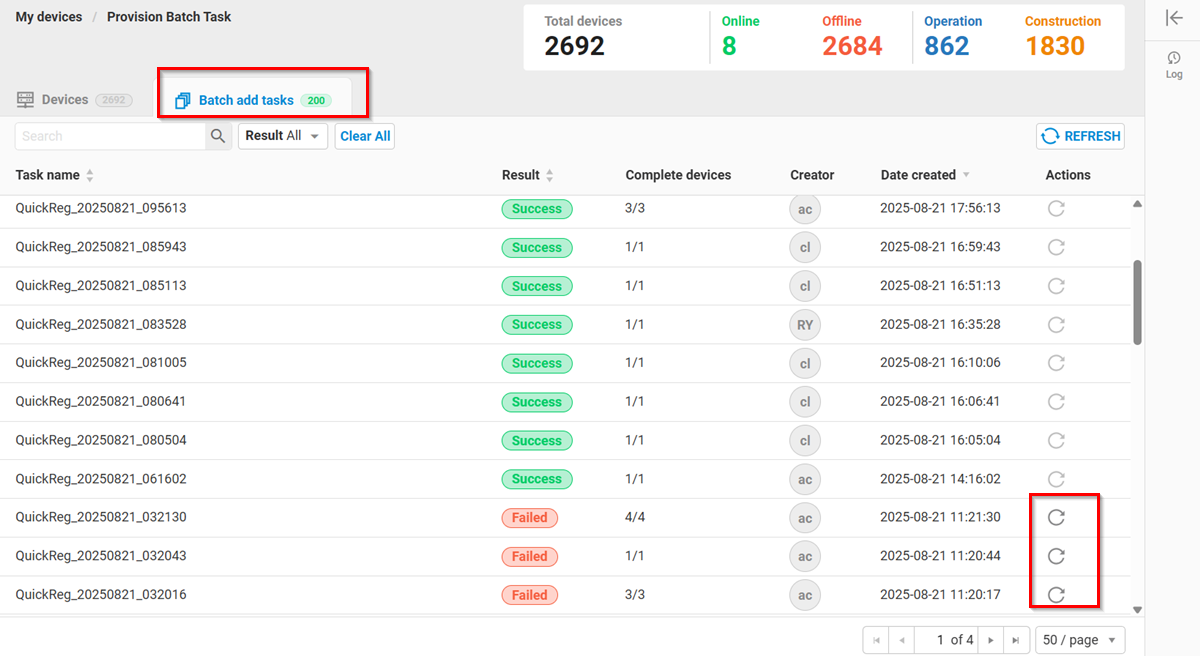Click the table vertical scrollbar thumb
The image size is (1200, 656).
click(x=1137, y=302)
